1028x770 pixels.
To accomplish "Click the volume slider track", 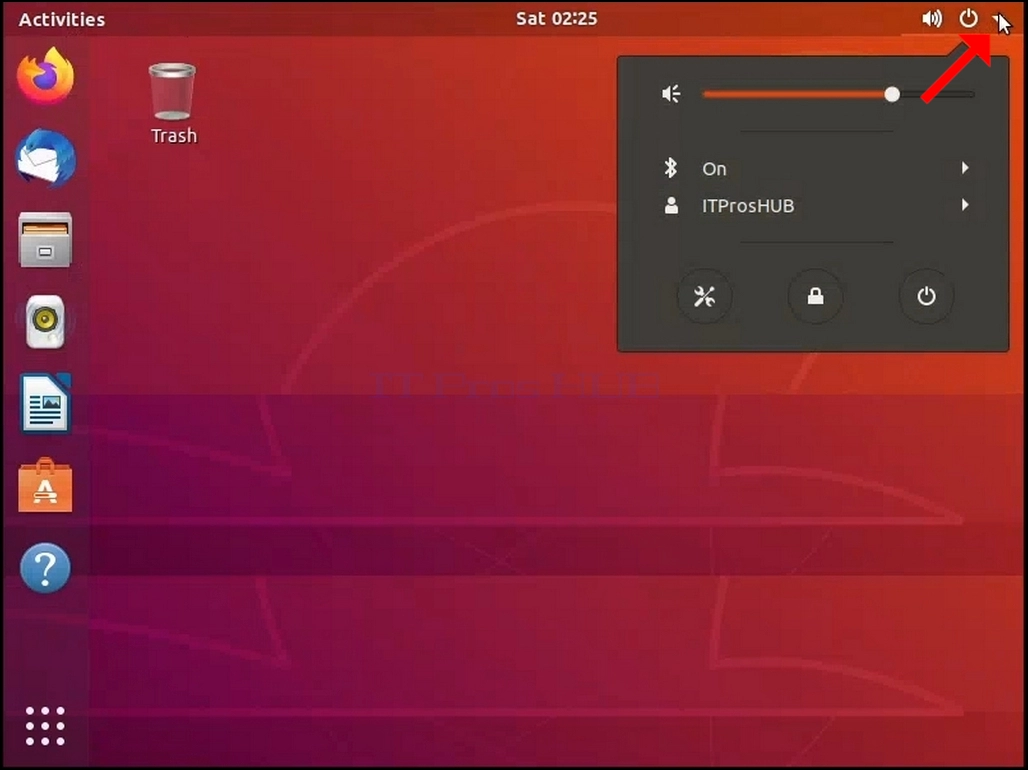I will pyautogui.click(x=838, y=94).
